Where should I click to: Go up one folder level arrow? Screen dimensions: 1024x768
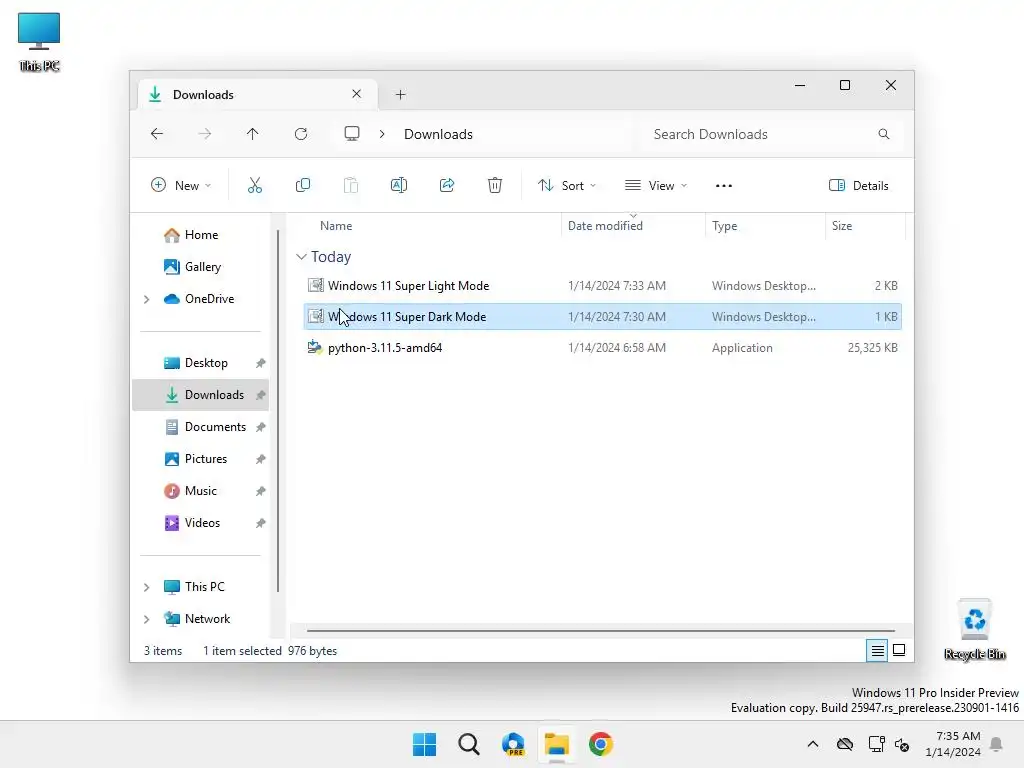coord(253,134)
